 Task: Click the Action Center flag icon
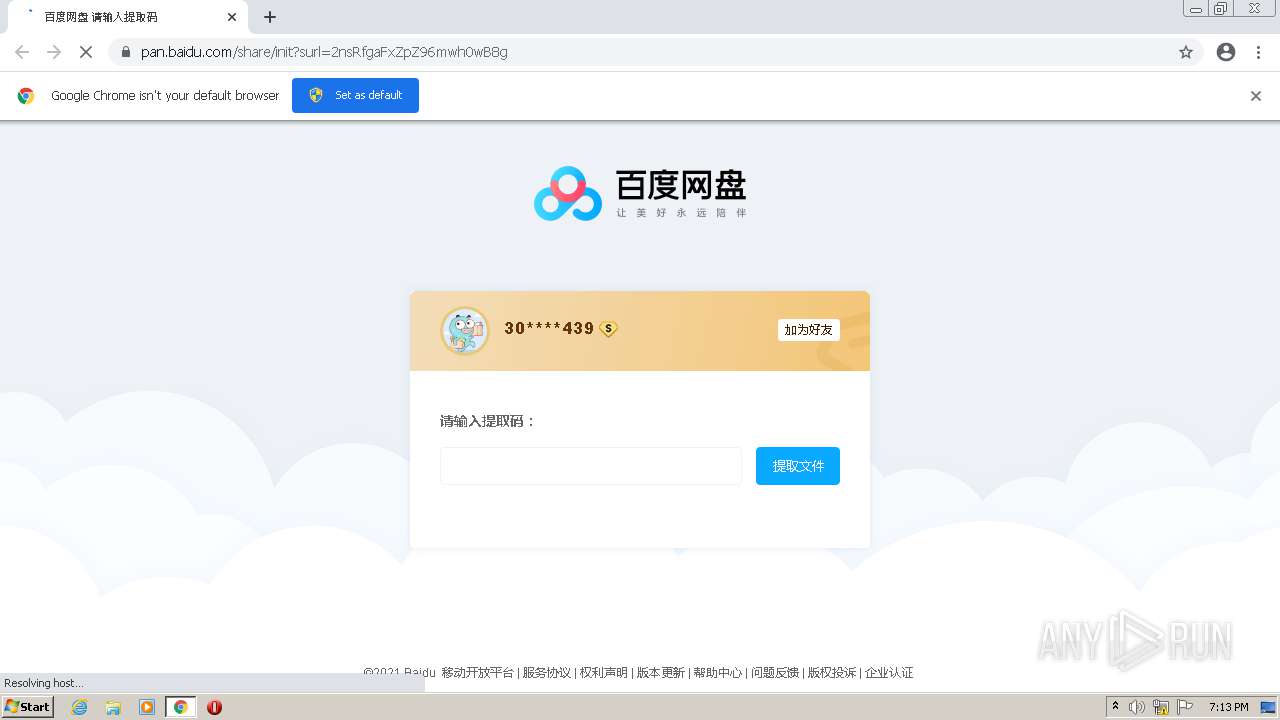tap(1185, 707)
